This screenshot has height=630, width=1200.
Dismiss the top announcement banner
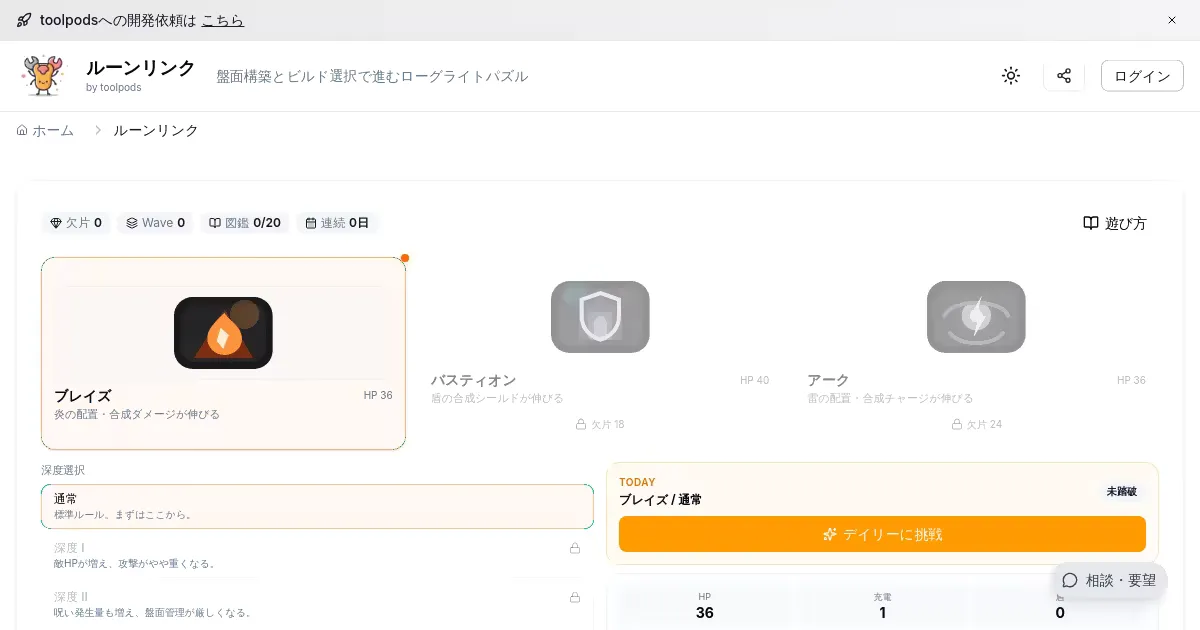coord(1172,20)
